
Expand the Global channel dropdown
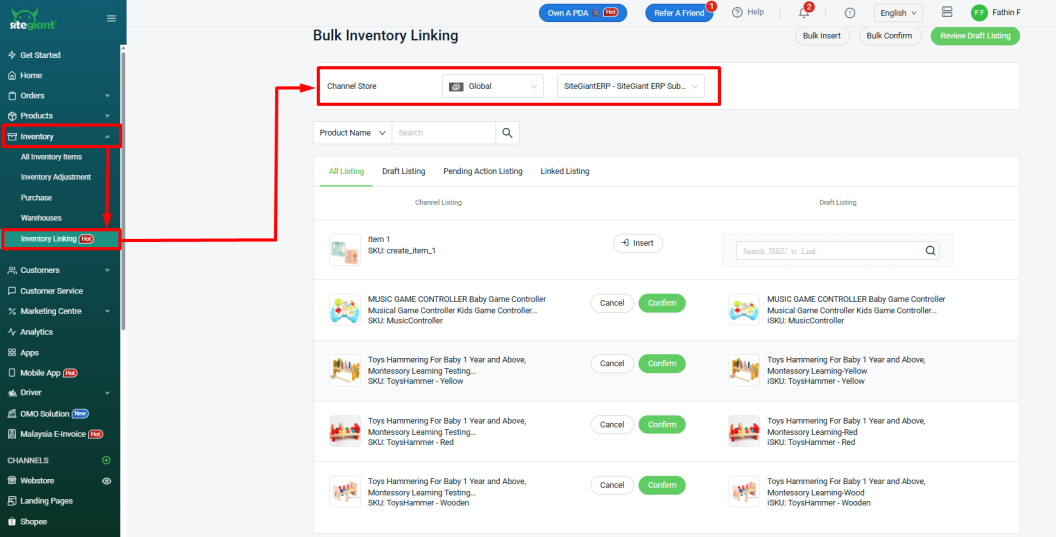[492, 86]
